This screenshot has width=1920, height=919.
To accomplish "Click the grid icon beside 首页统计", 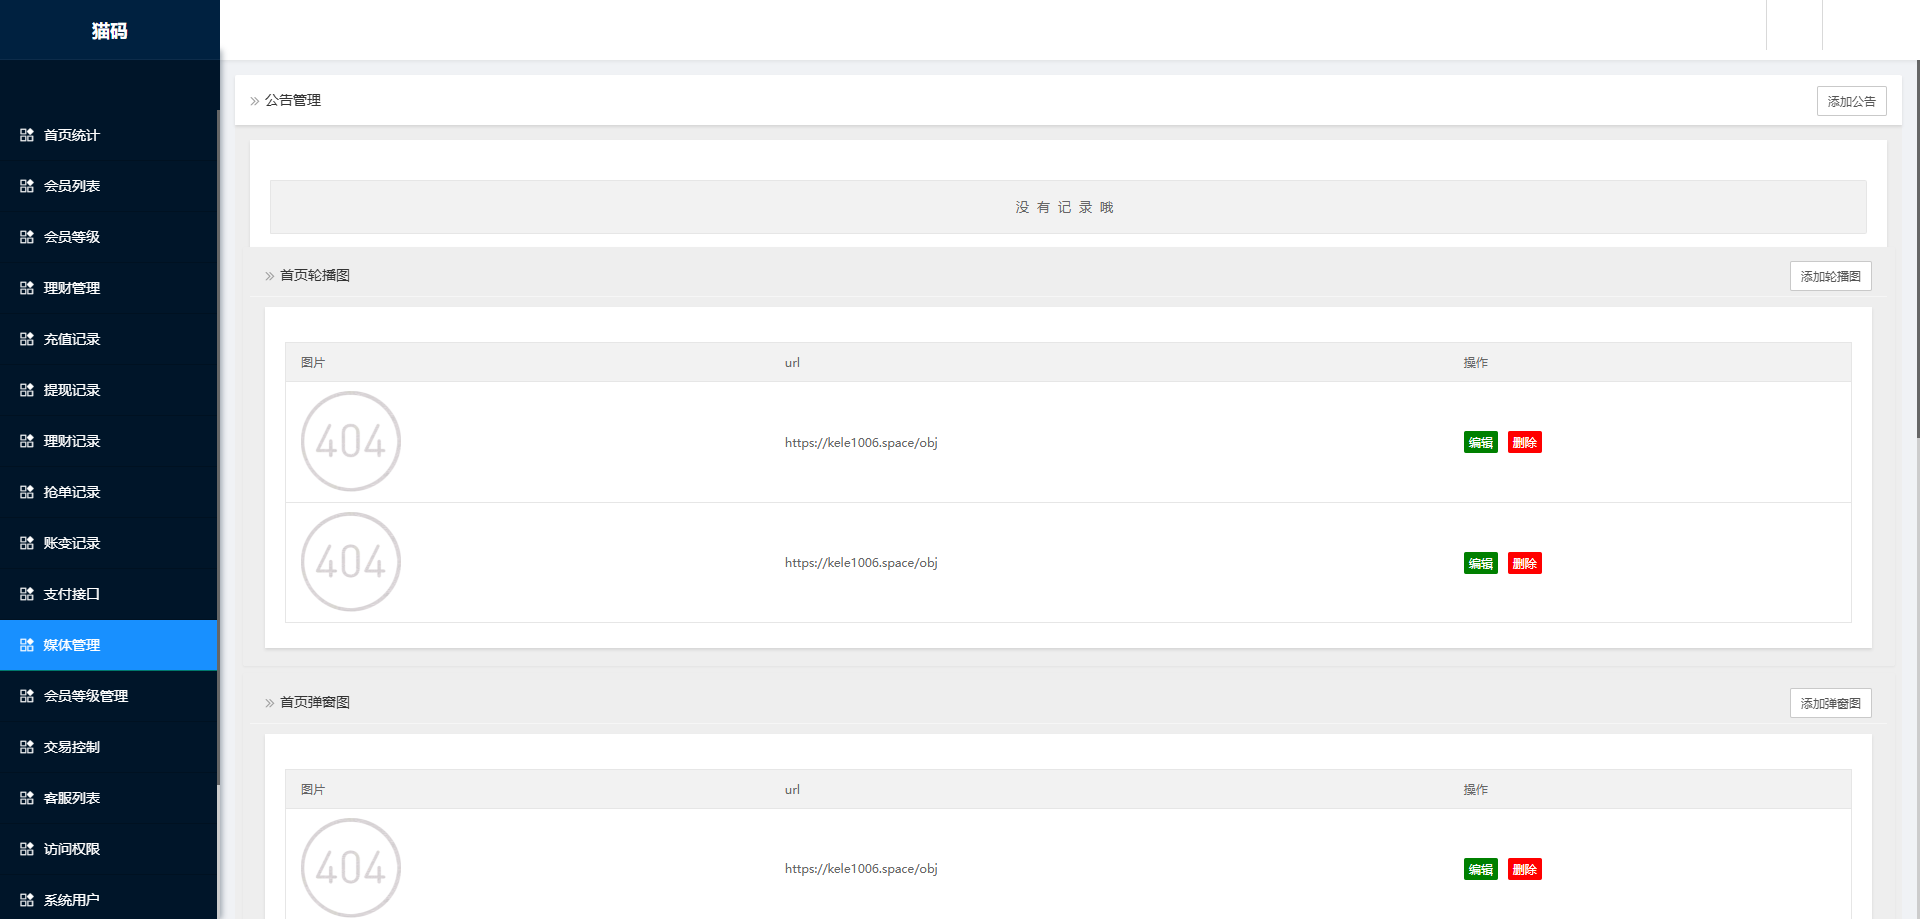I will click(27, 135).
